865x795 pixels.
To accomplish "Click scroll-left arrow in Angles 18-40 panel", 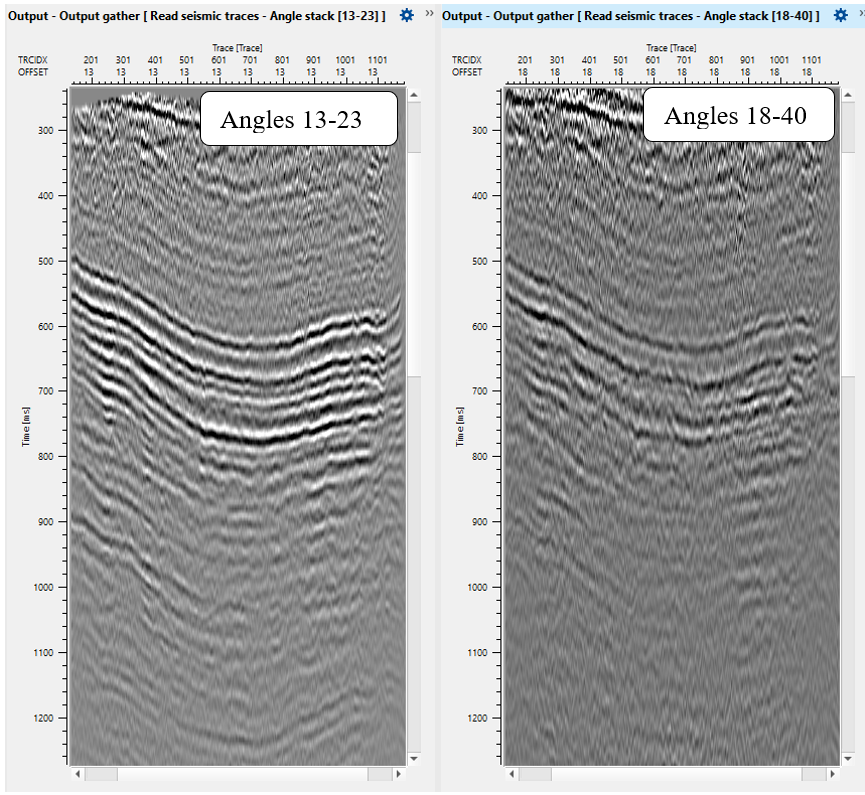I will [x=512, y=774].
